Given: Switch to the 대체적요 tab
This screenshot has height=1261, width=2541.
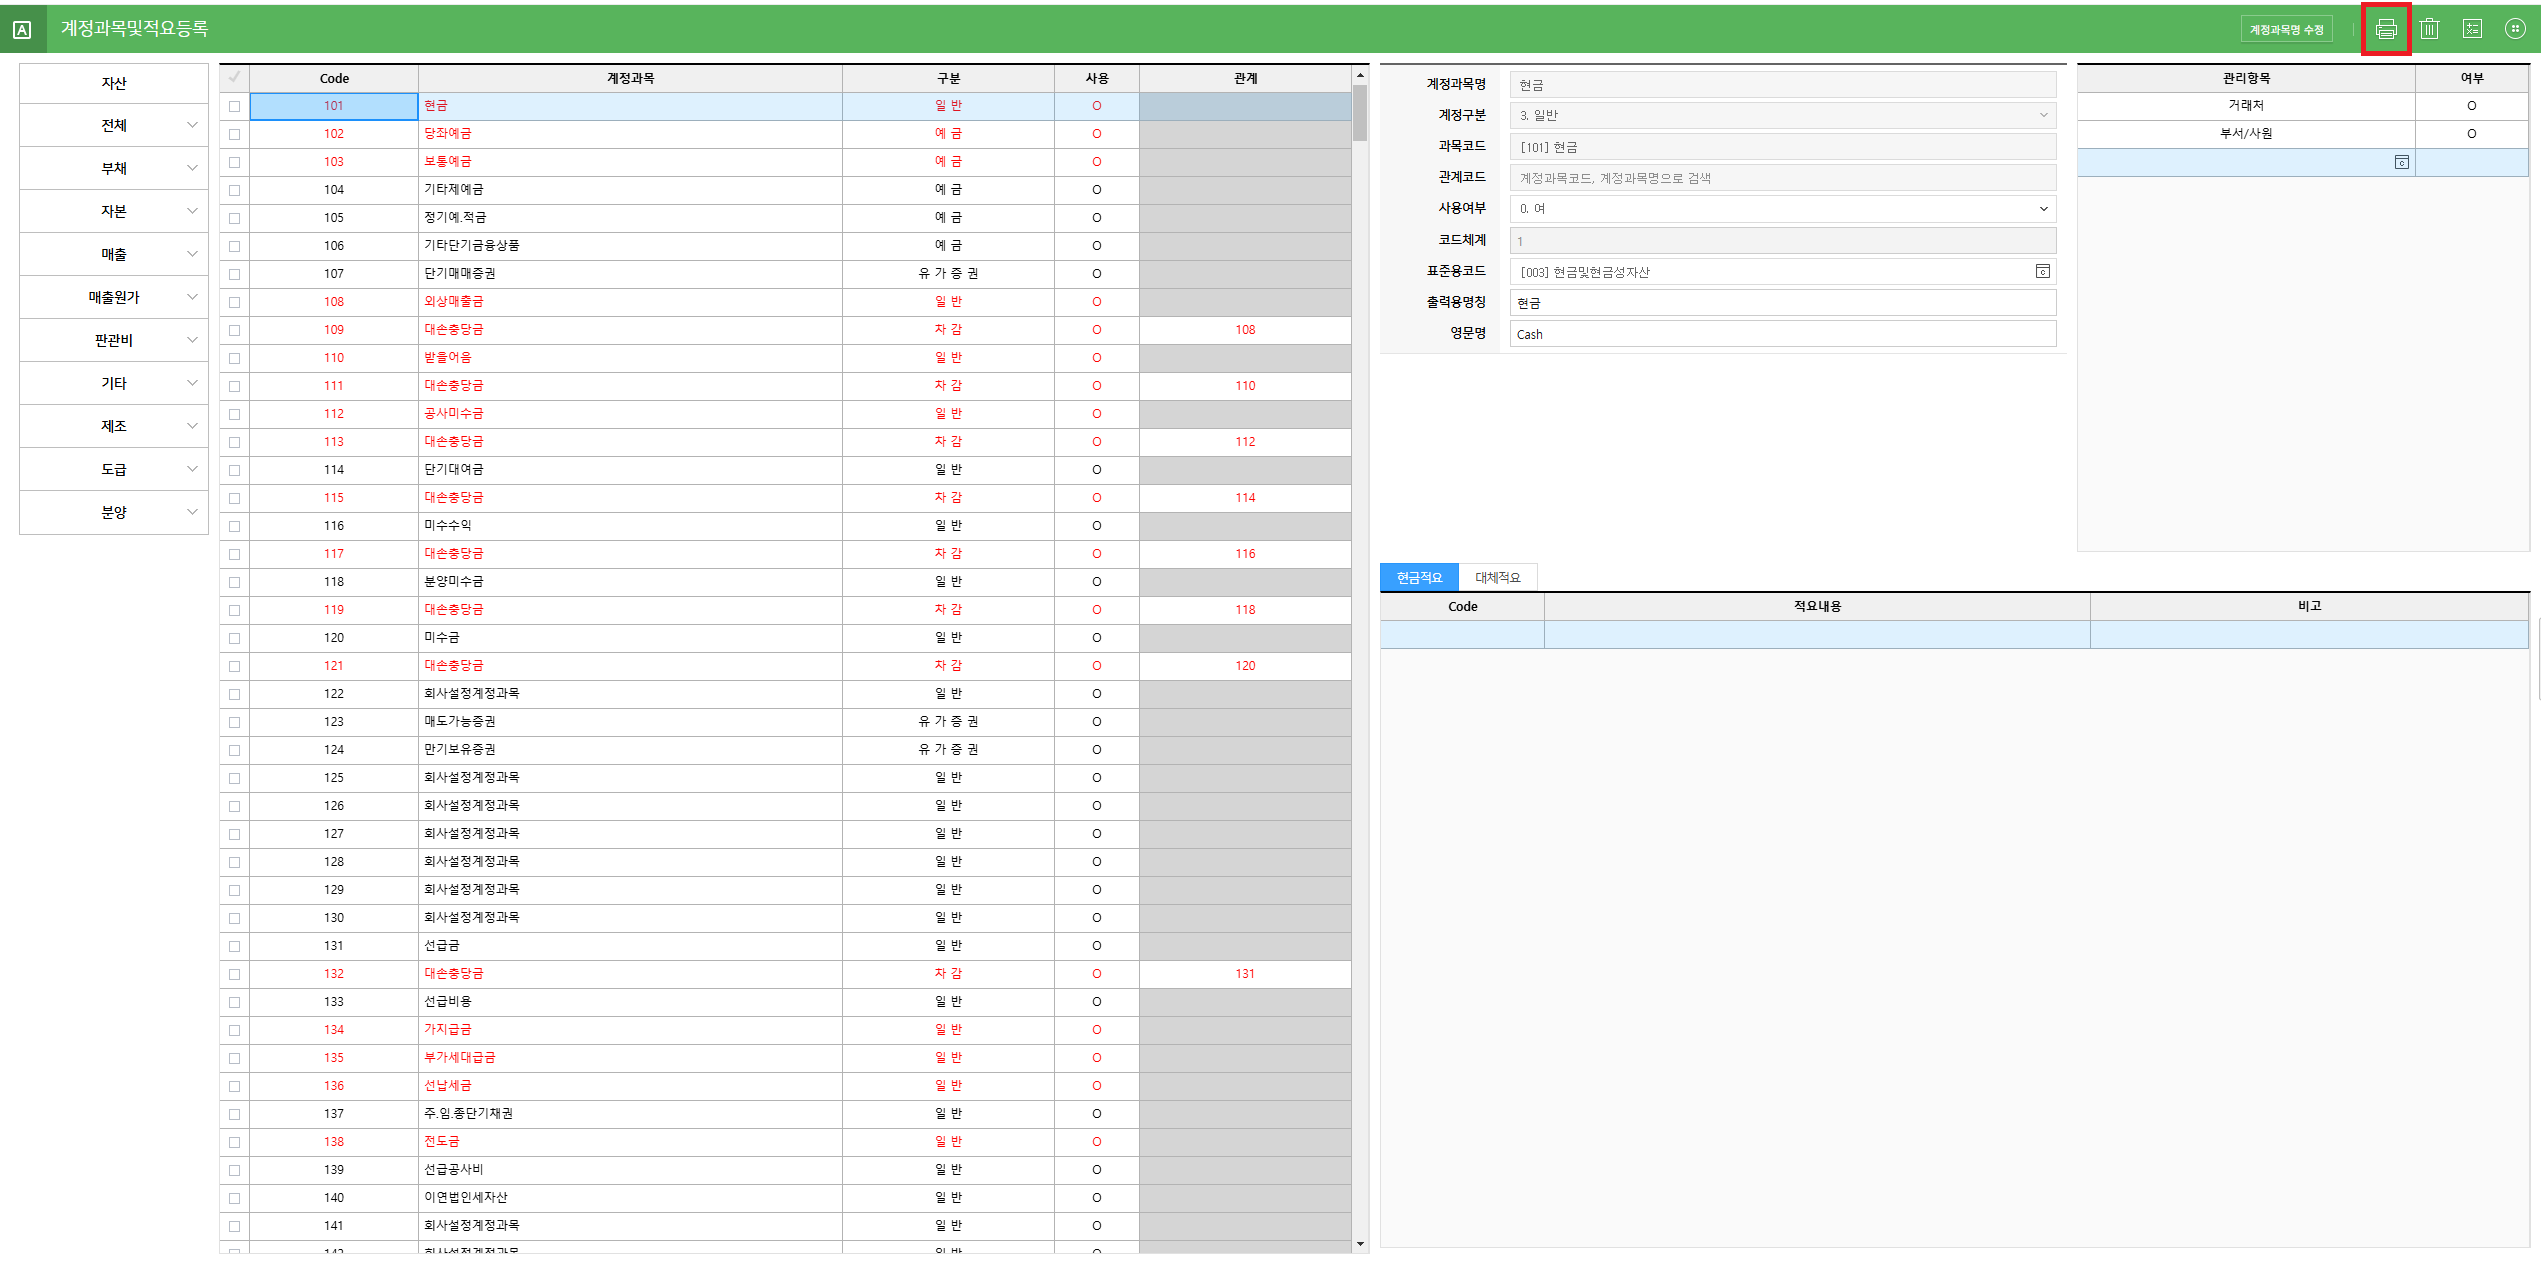Looking at the screenshot, I should [x=1497, y=578].
